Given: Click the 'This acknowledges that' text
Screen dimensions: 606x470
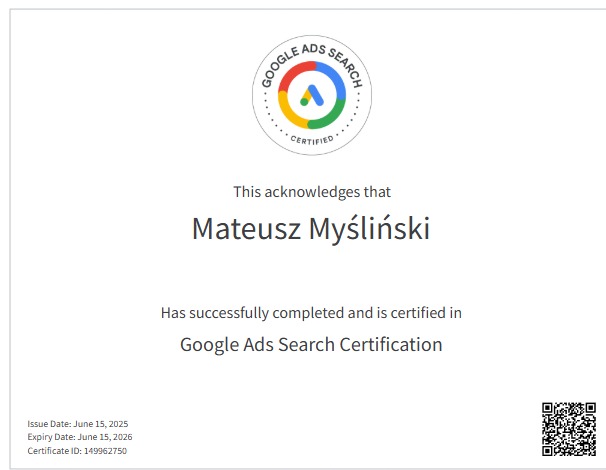Looking at the screenshot, I should (312, 192).
